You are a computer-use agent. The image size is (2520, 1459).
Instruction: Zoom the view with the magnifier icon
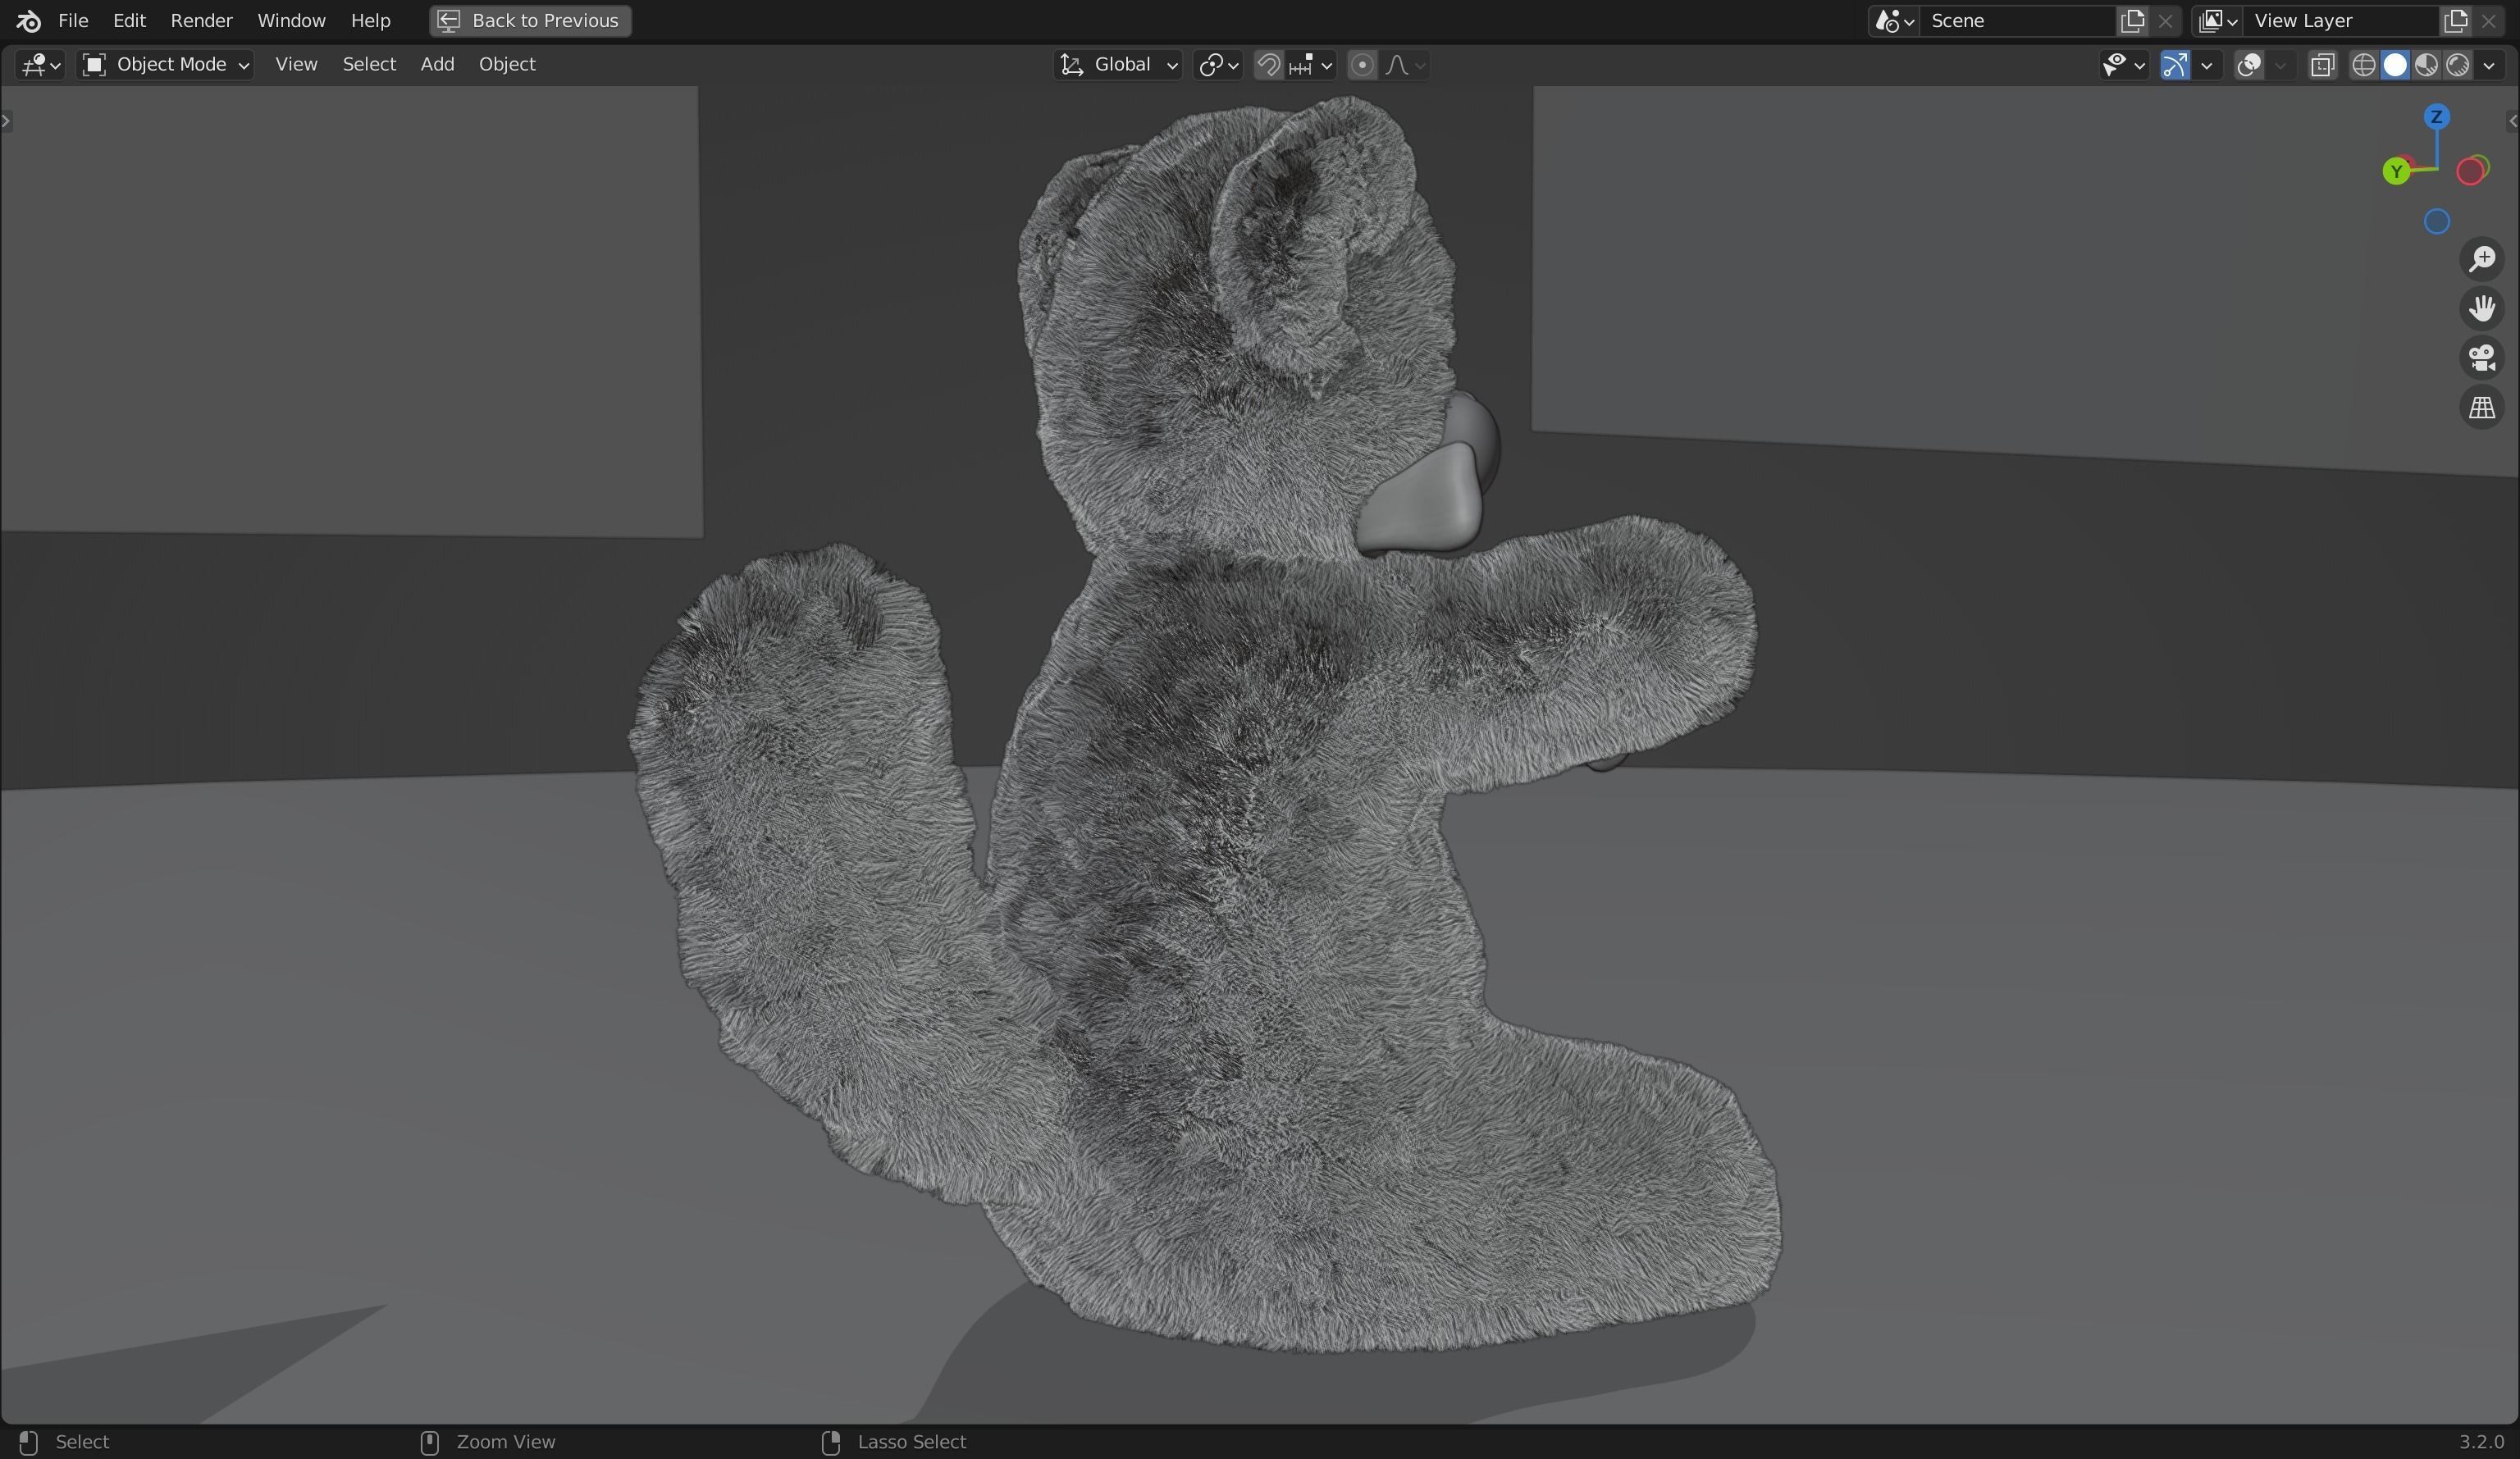pos(2483,259)
